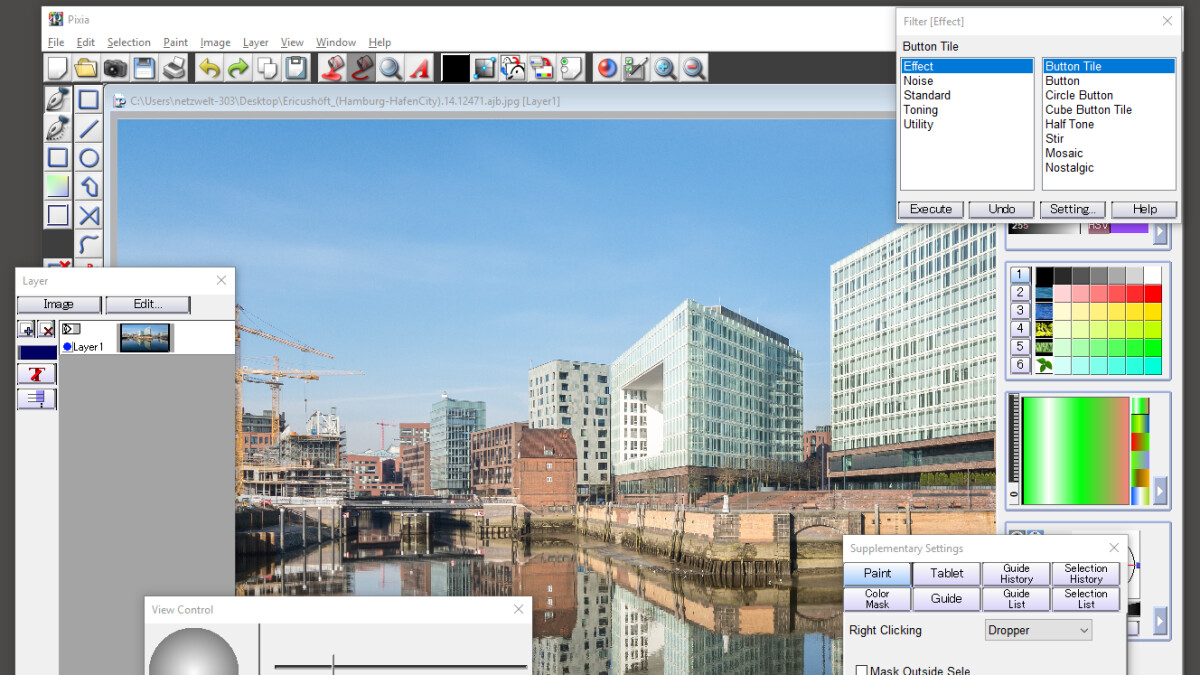Screen dimensions: 1200x675
Task: Expand the gradient panel arrow button
Action: [x=1159, y=491]
